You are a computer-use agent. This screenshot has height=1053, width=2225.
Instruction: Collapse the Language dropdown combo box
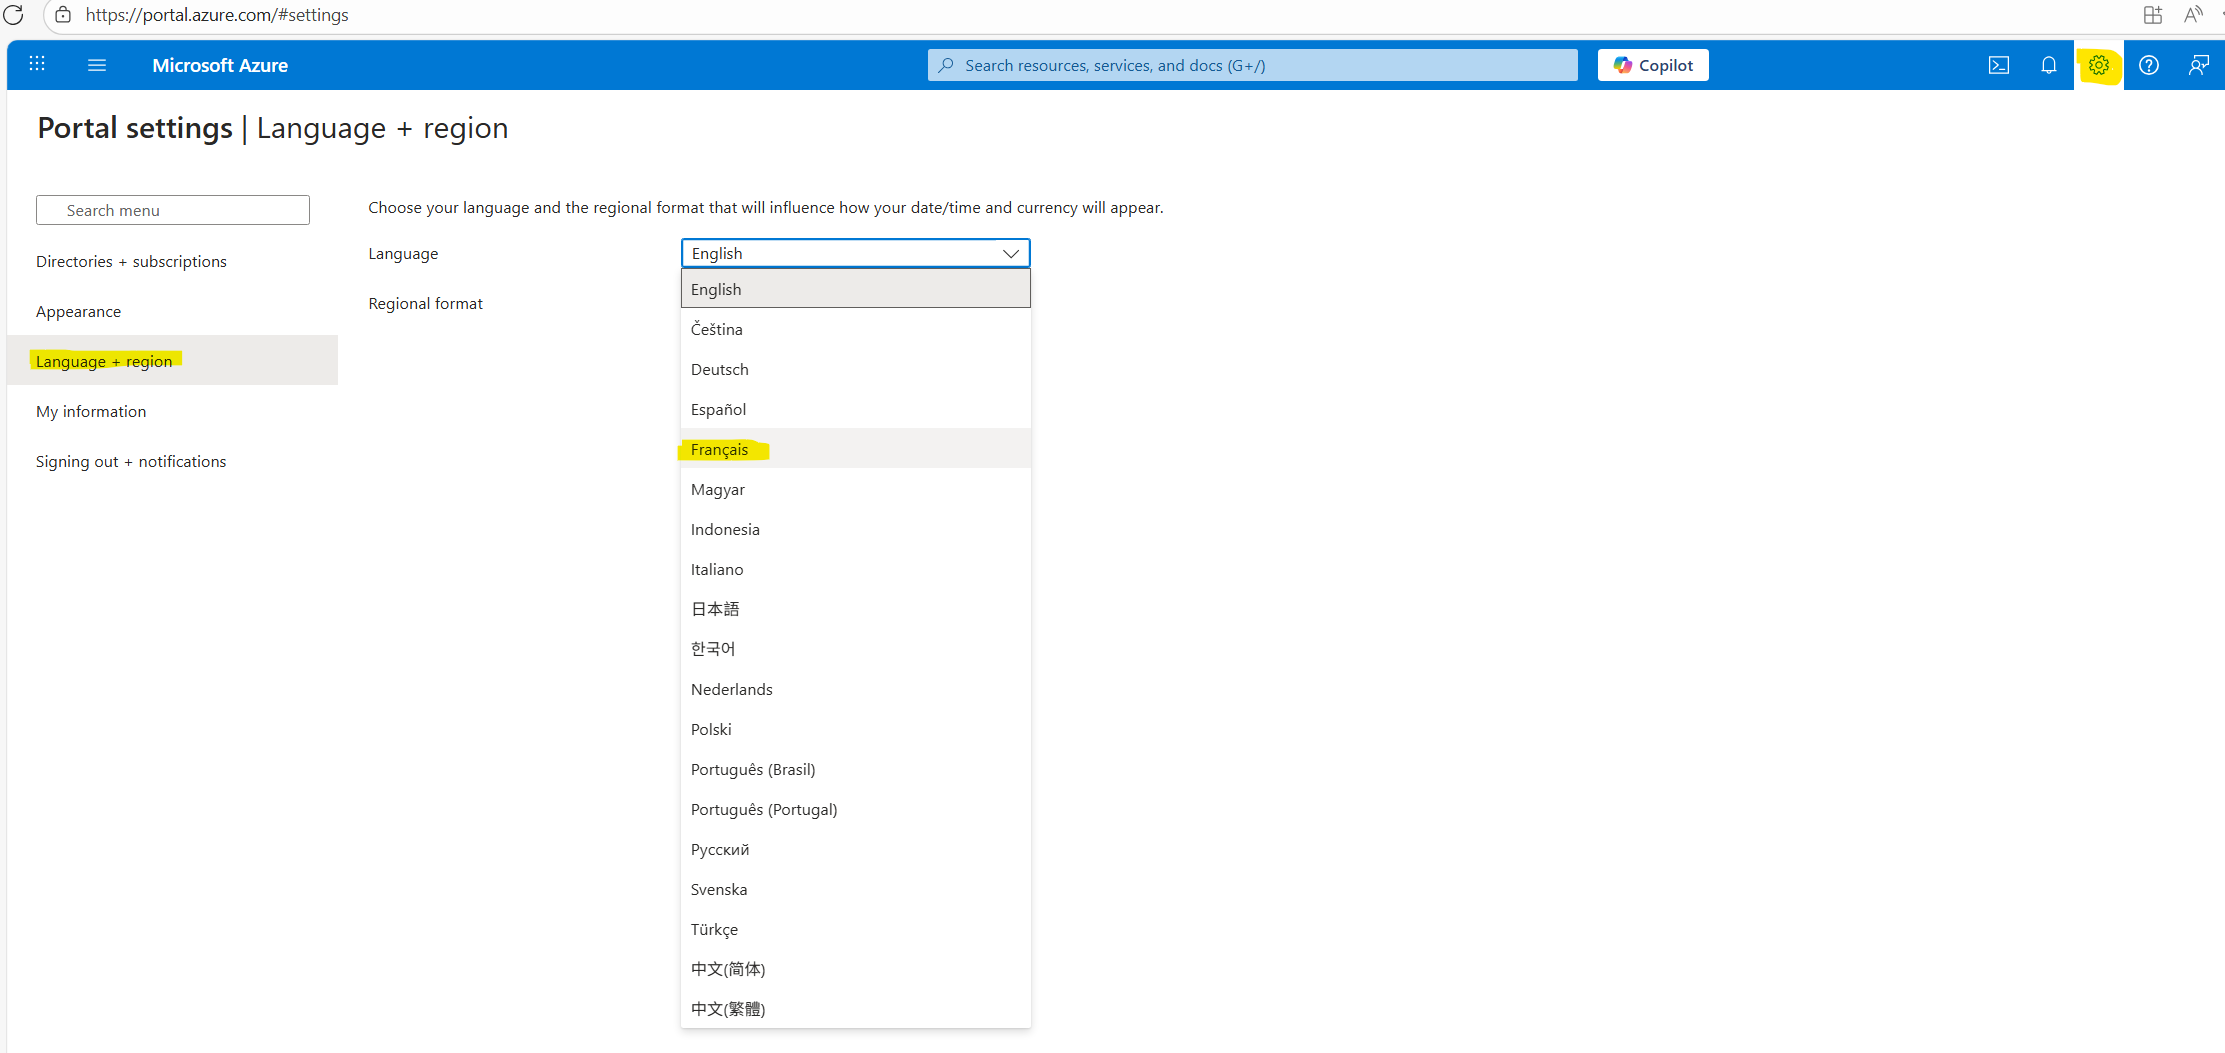[855, 253]
